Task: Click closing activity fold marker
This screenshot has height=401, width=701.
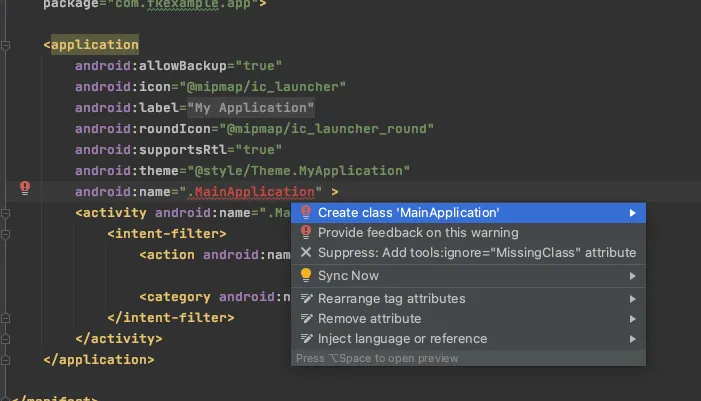Action: coord(5,339)
